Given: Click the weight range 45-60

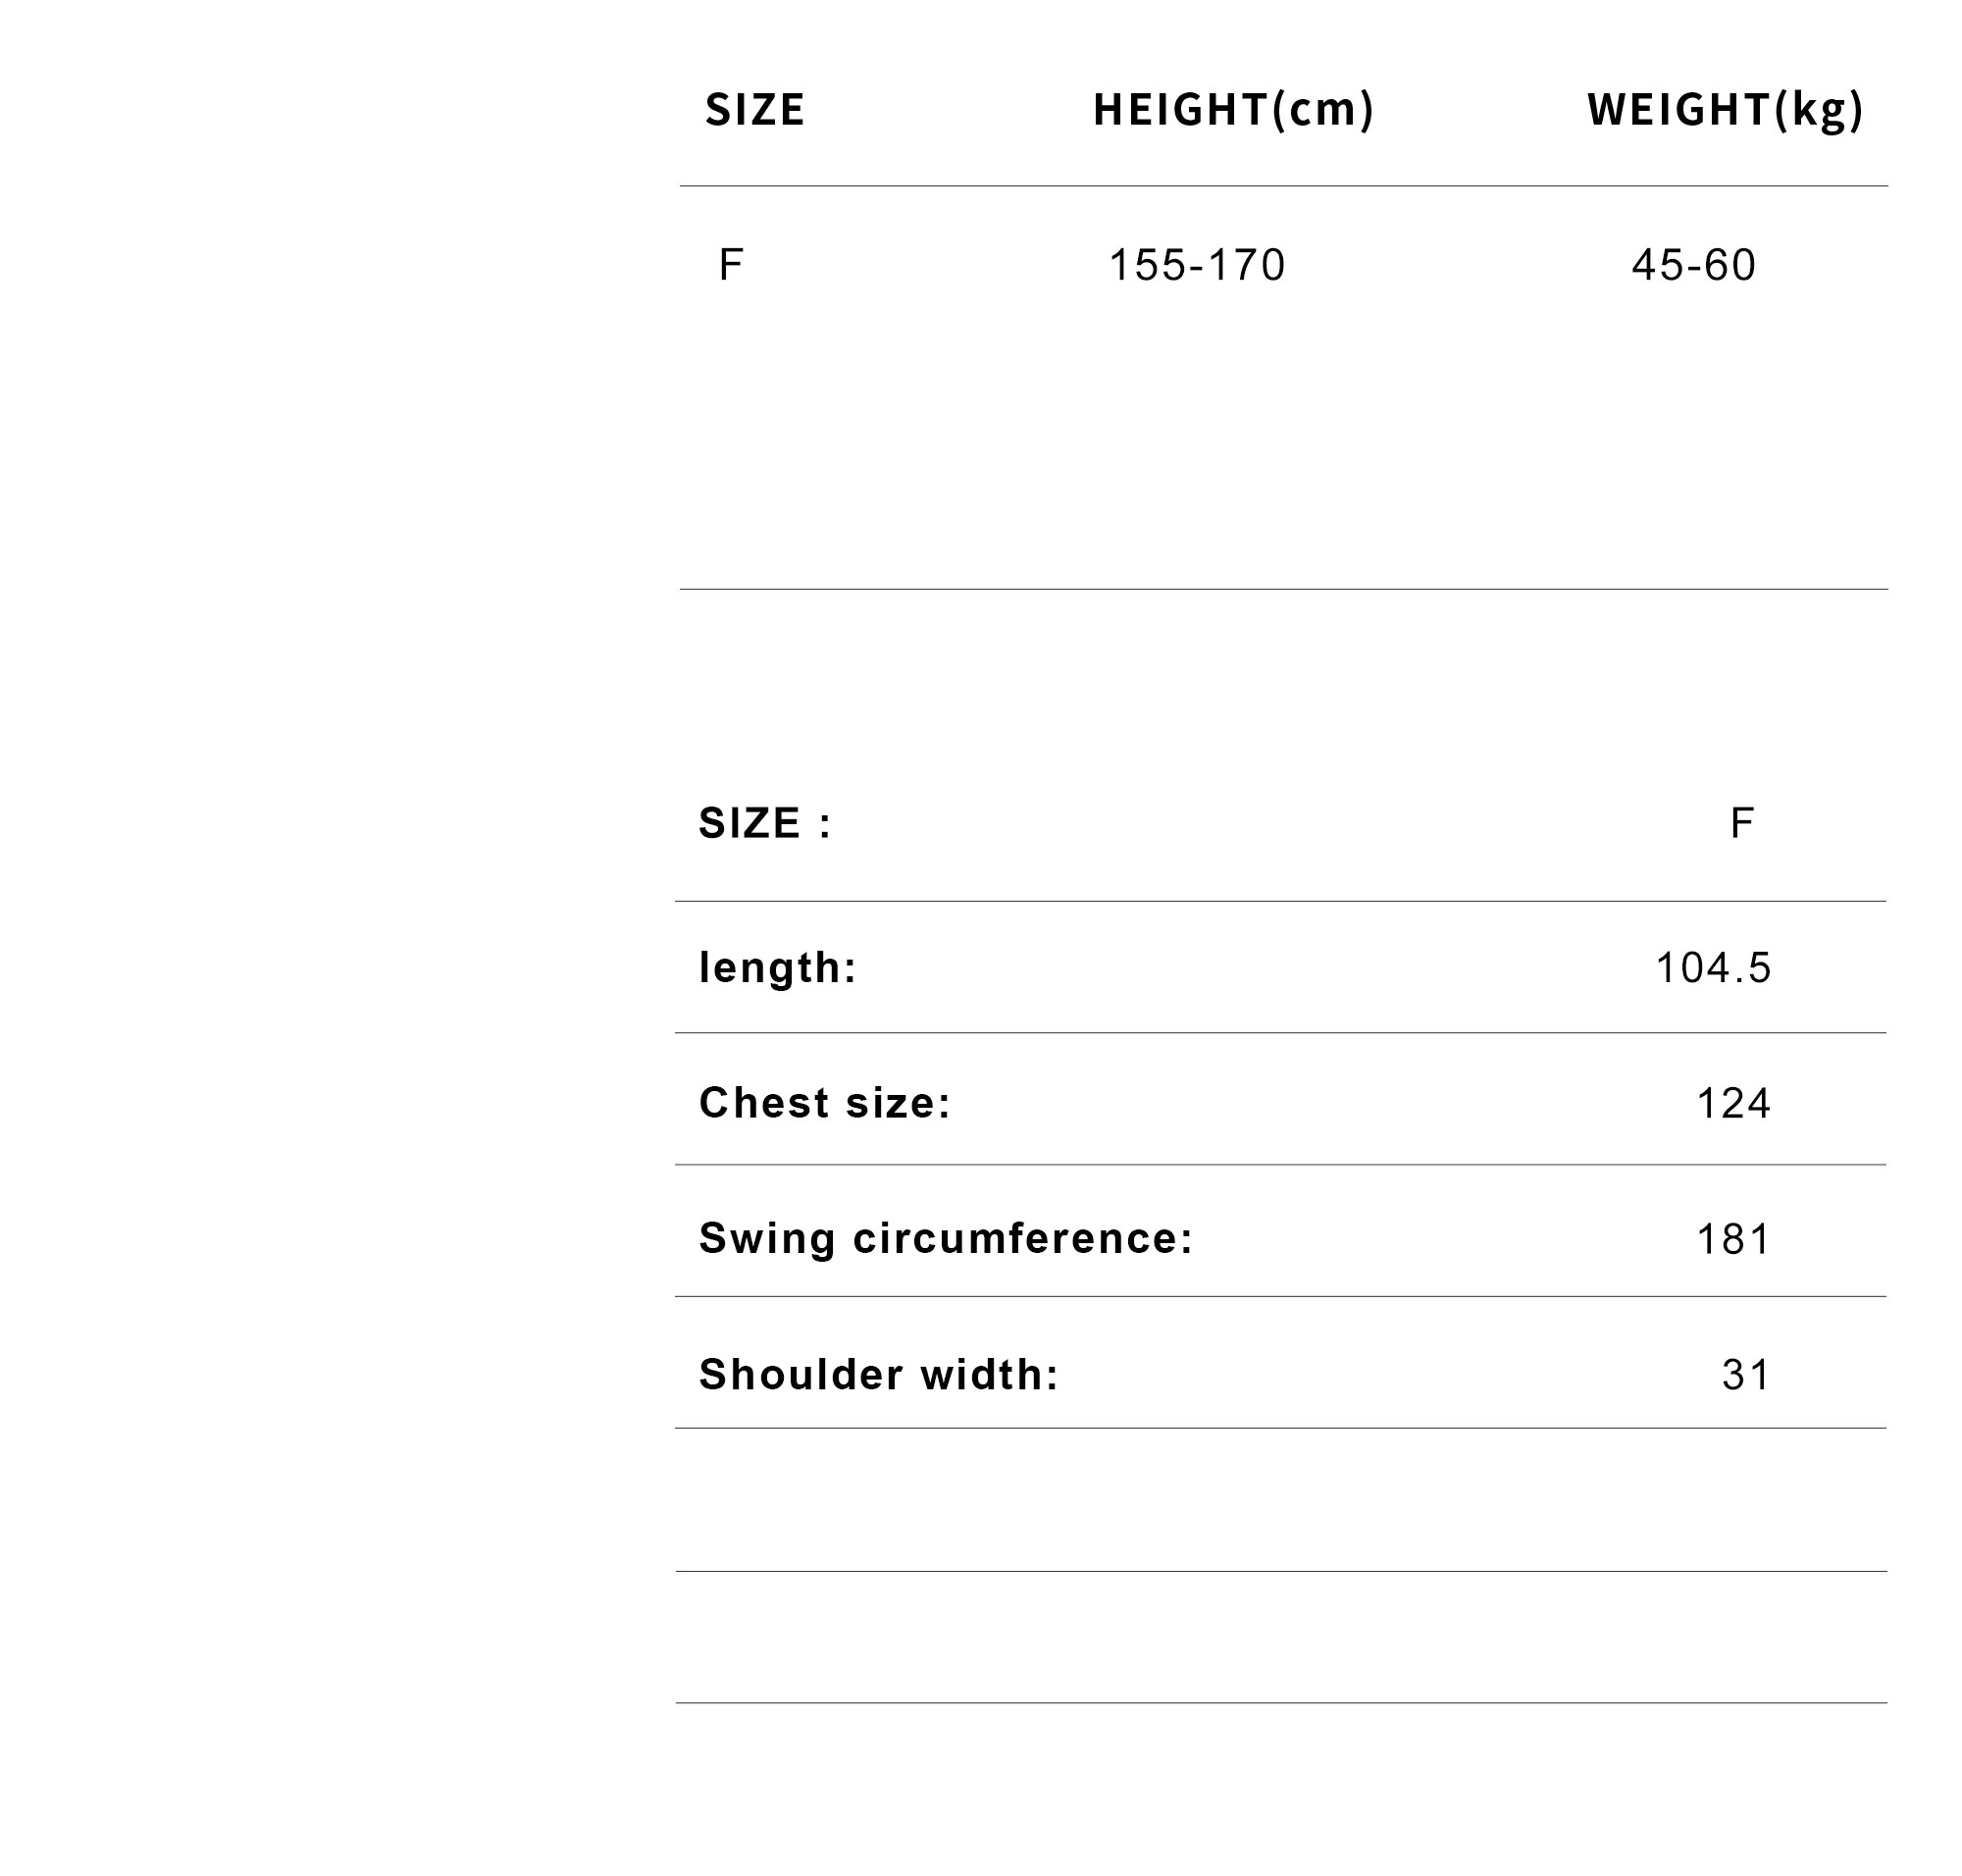Looking at the screenshot, I should pos(1693,265).
